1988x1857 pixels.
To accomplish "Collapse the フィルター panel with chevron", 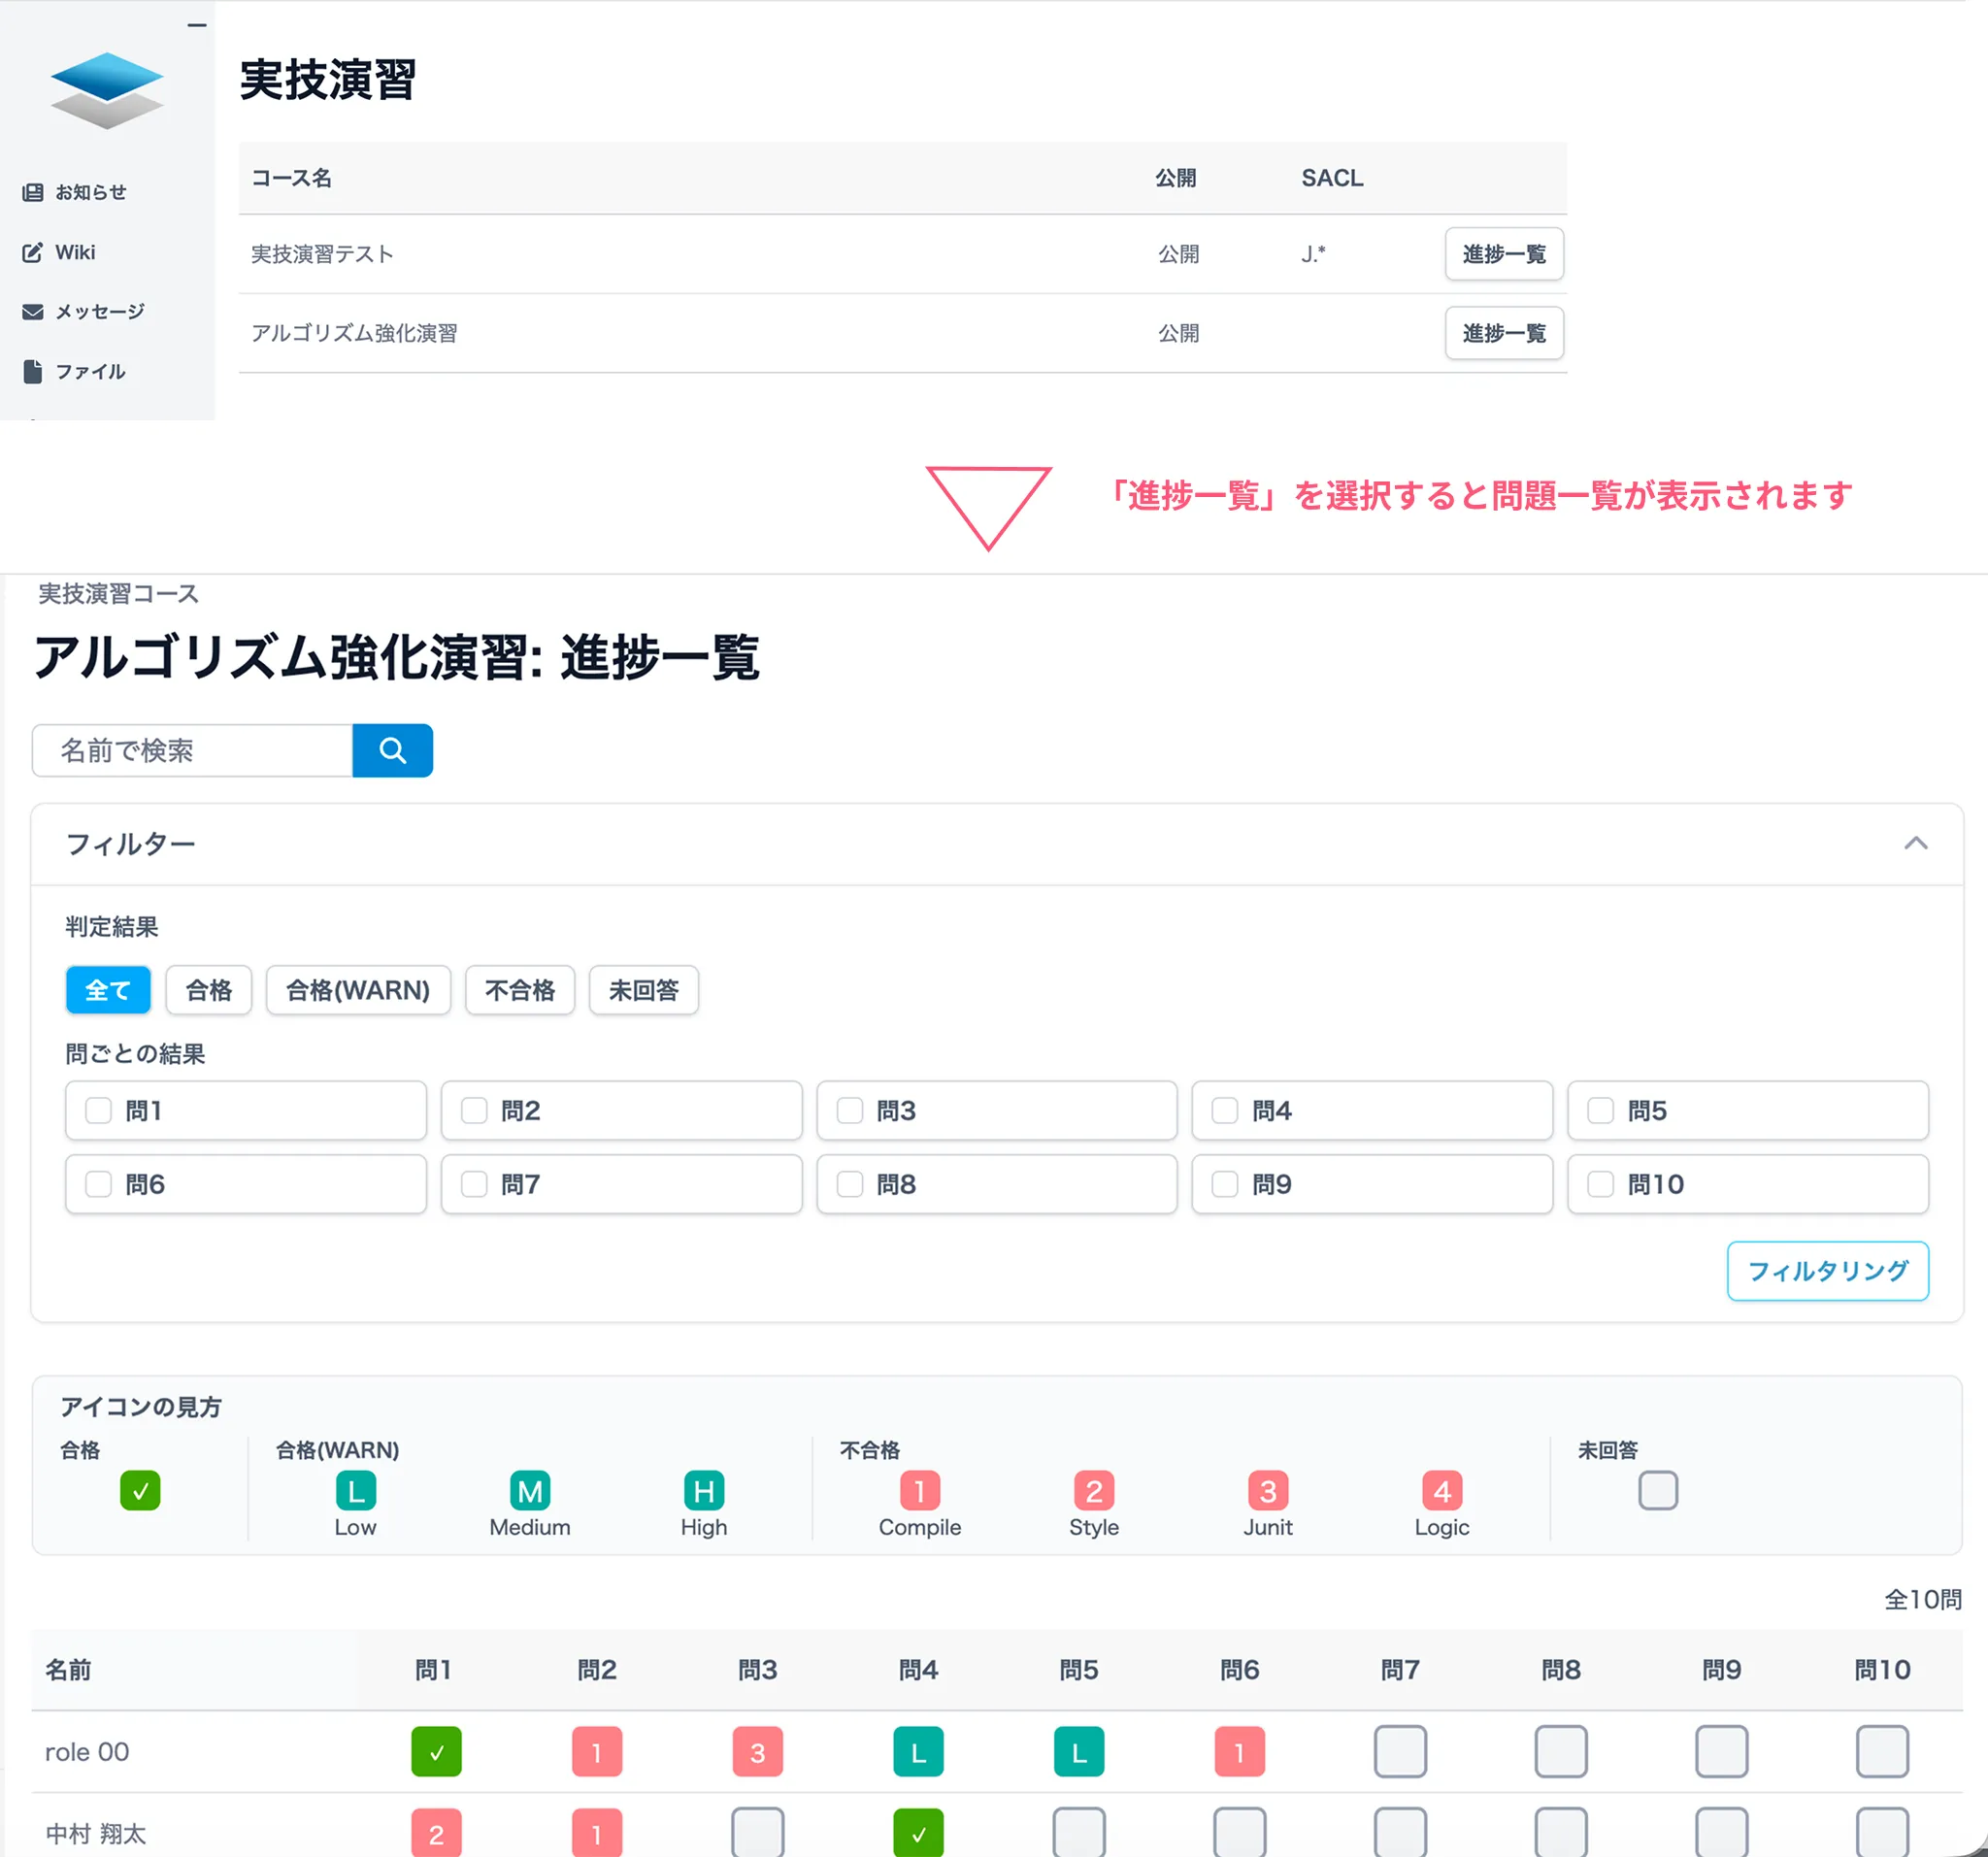I will (1915, 843).
